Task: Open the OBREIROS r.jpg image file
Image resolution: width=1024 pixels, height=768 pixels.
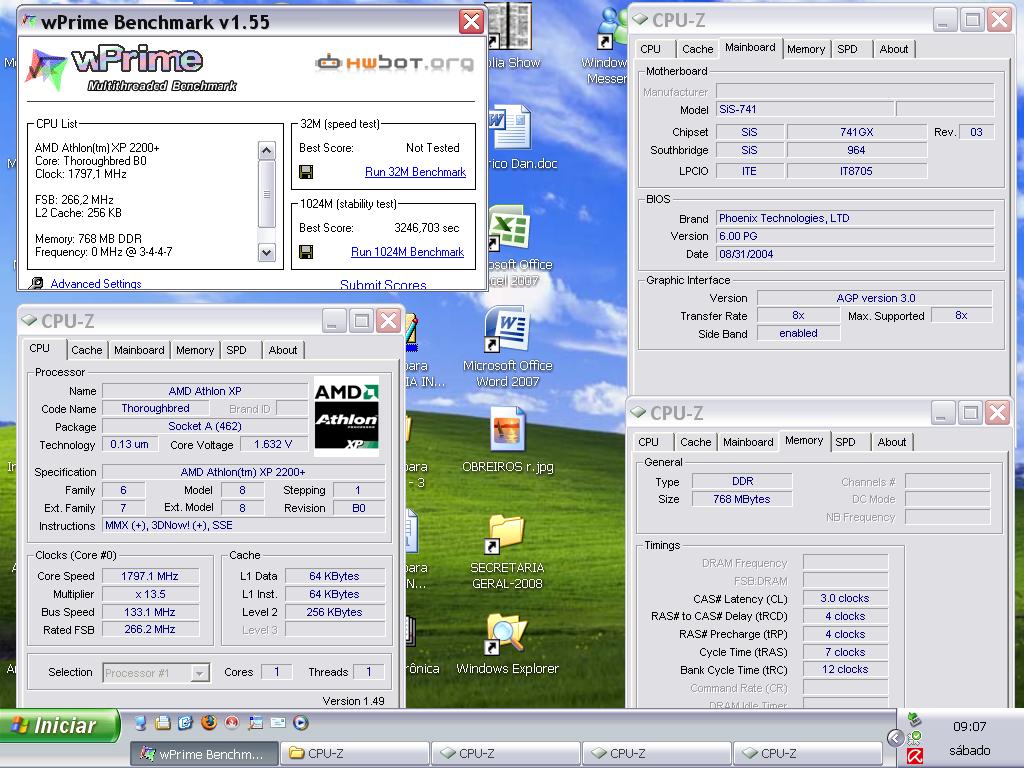Action: click(507, 440)
